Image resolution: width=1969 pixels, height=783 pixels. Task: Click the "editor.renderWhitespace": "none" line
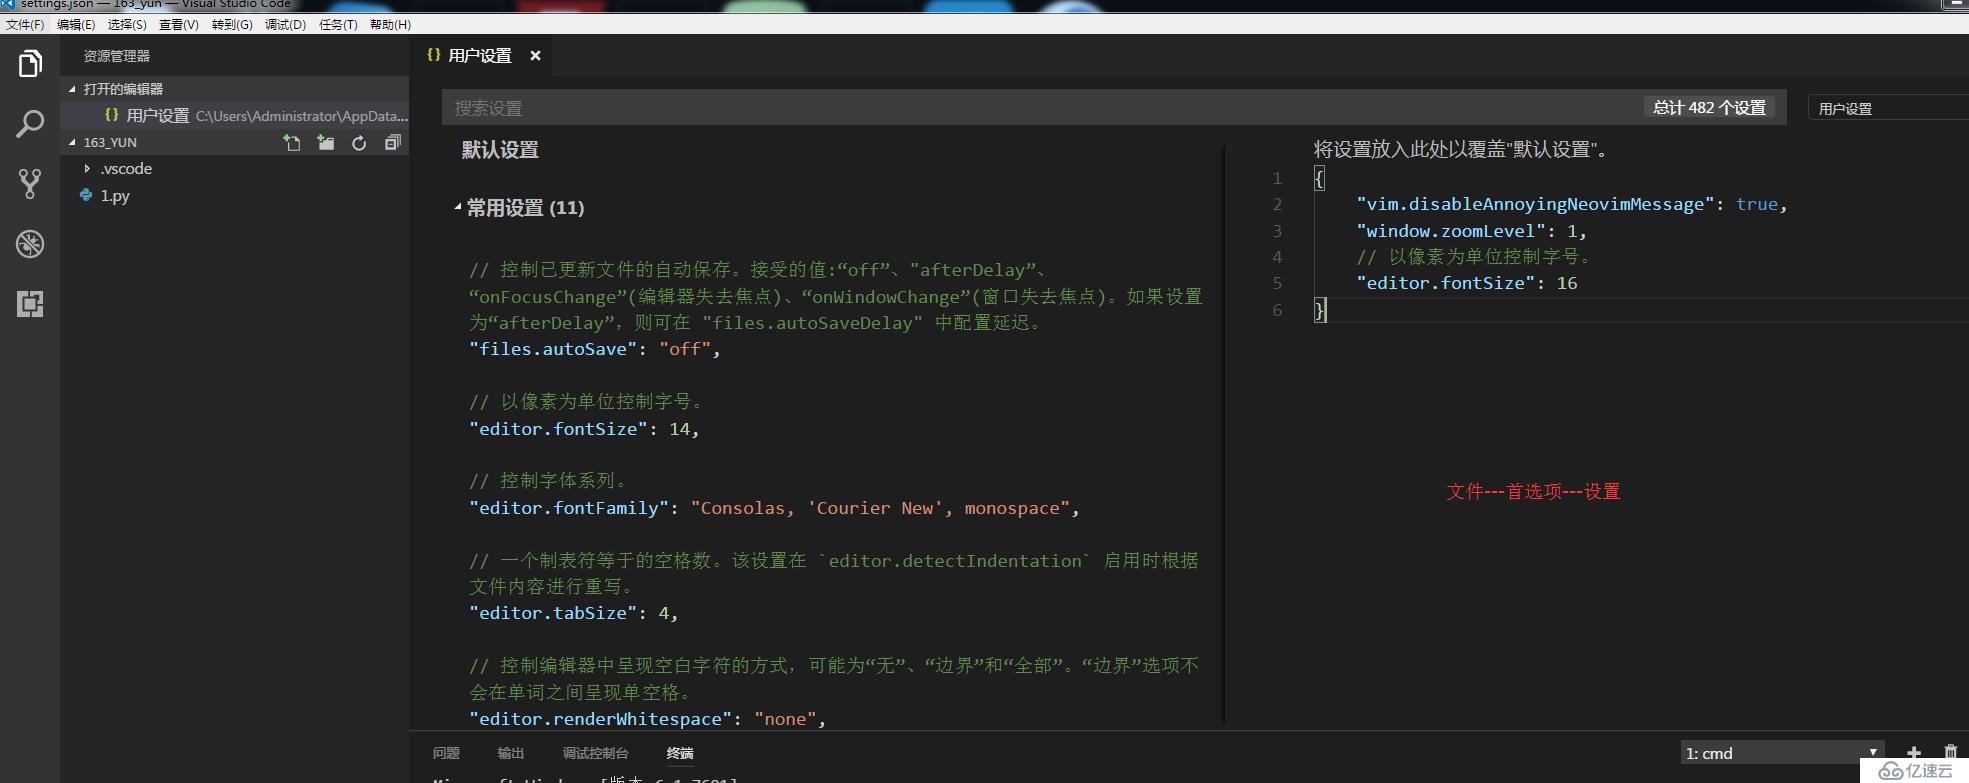pos(648,719)
